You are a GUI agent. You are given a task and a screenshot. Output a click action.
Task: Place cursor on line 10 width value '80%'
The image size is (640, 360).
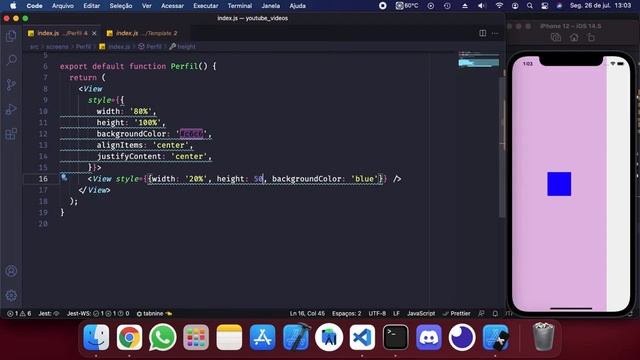point(141,111)
